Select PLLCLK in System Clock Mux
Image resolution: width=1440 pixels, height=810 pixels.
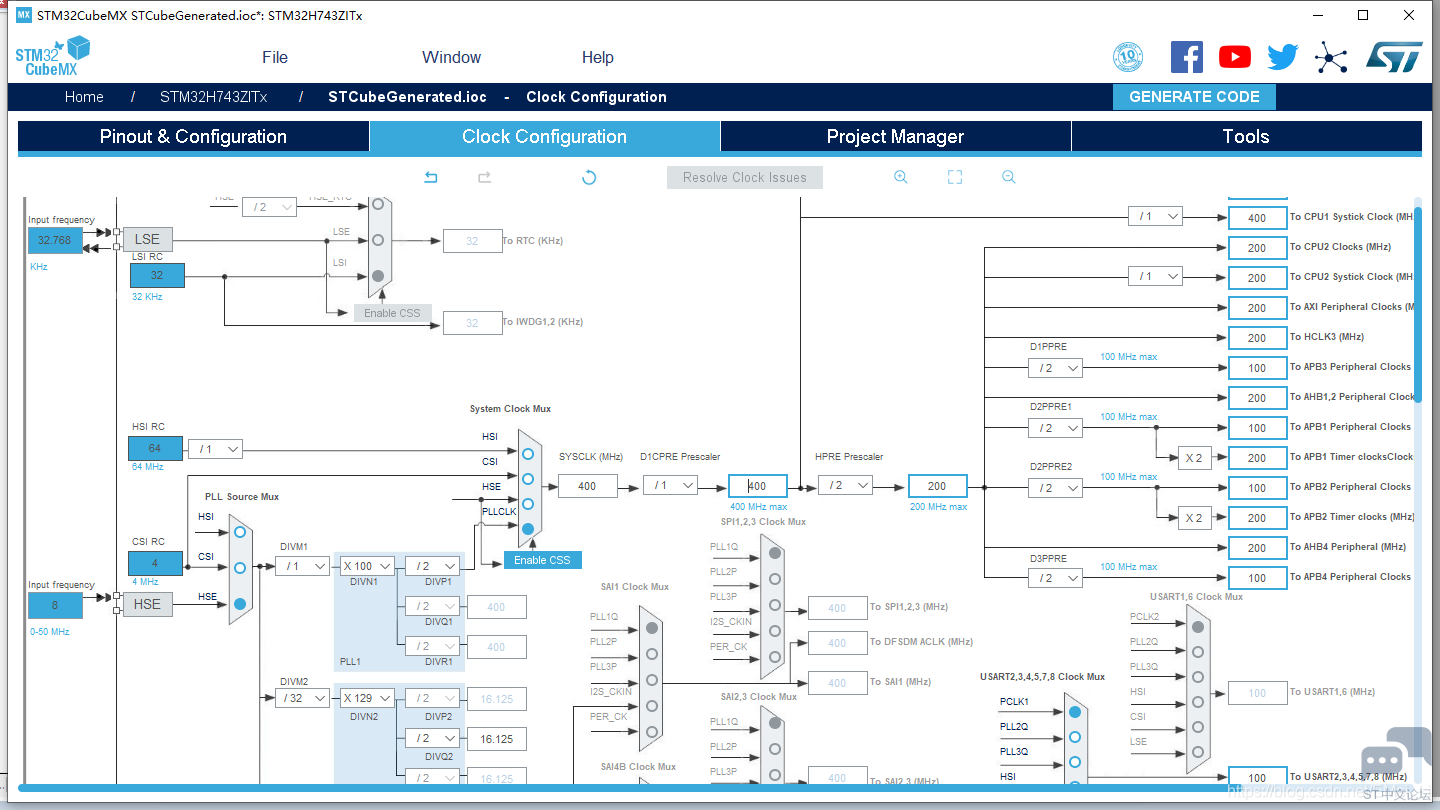point(528,528)
